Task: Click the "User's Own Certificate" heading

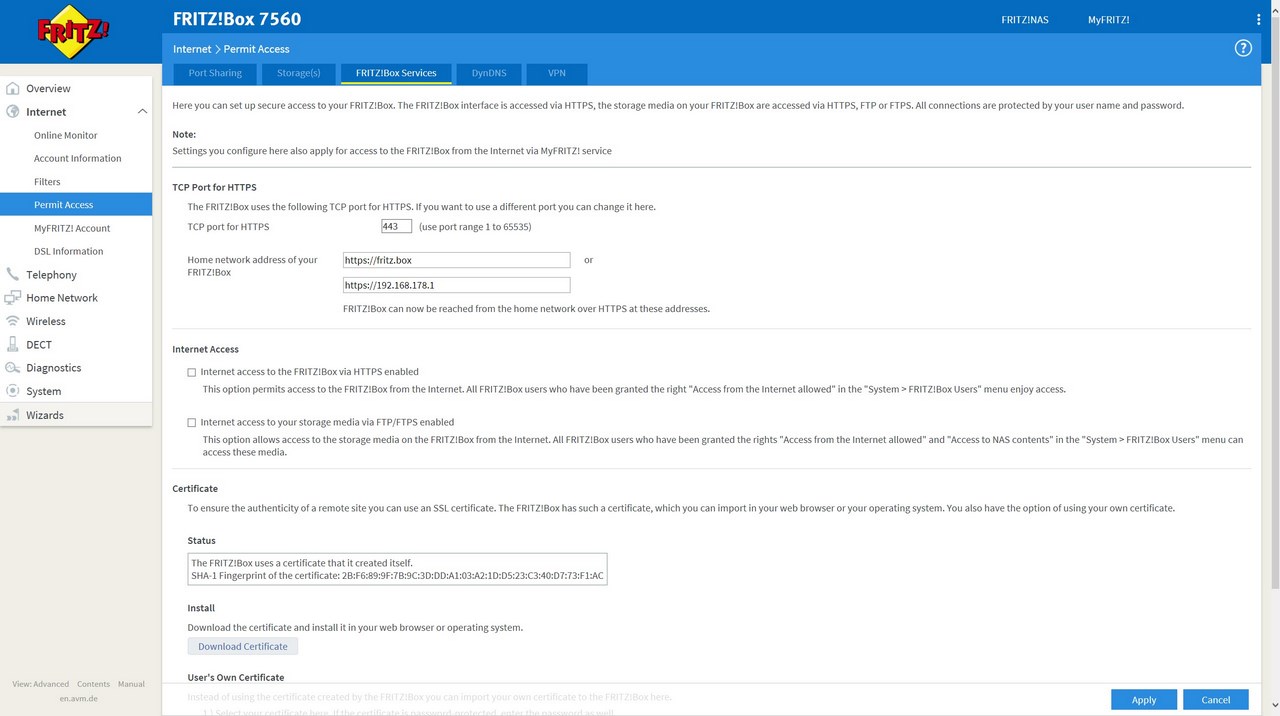Action: click(x=236, y=677)
